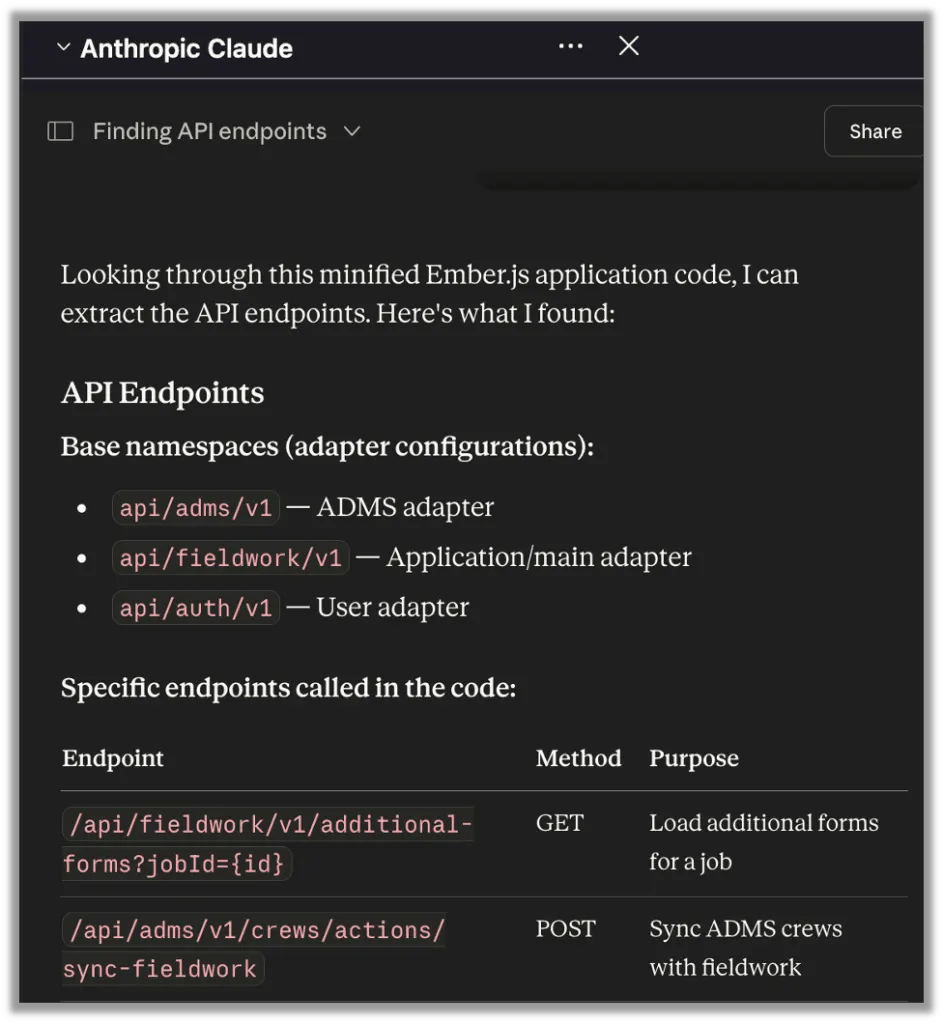Click the POST method cell
Image resolution: width=943 pixels, height=1024 pixels.
(566, 929)
